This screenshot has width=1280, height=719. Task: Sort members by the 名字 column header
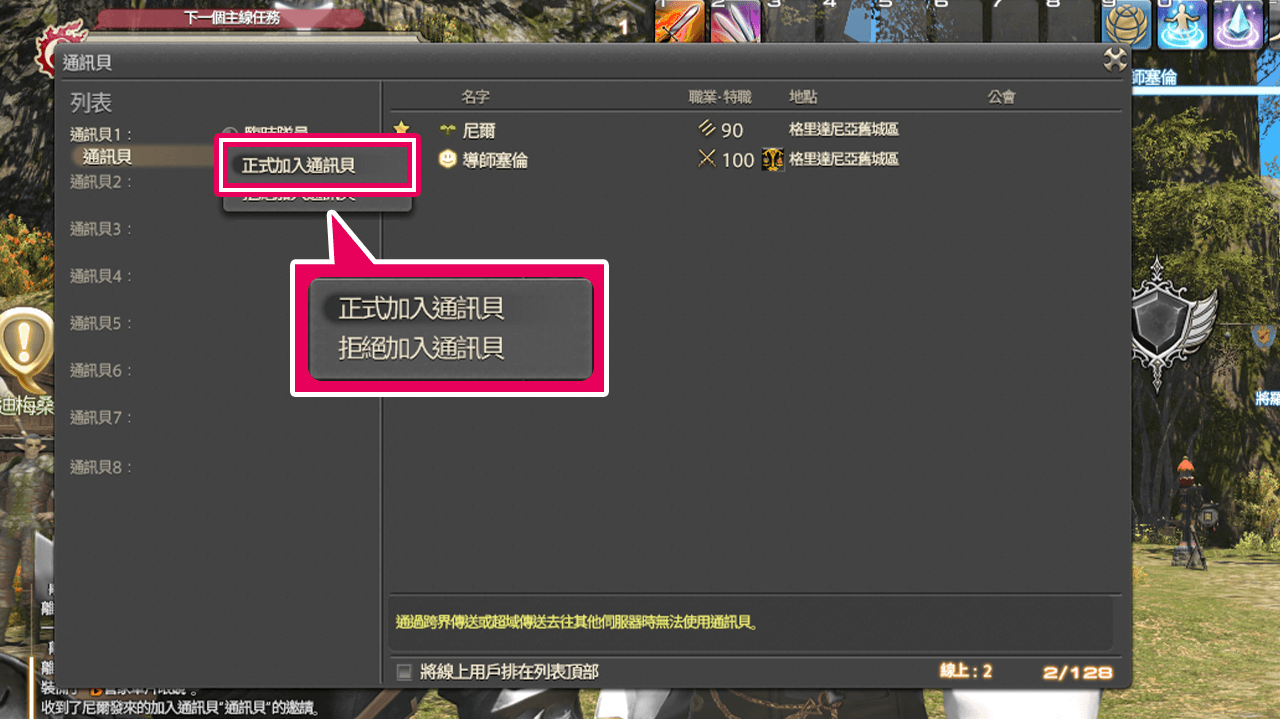(475, 97)
